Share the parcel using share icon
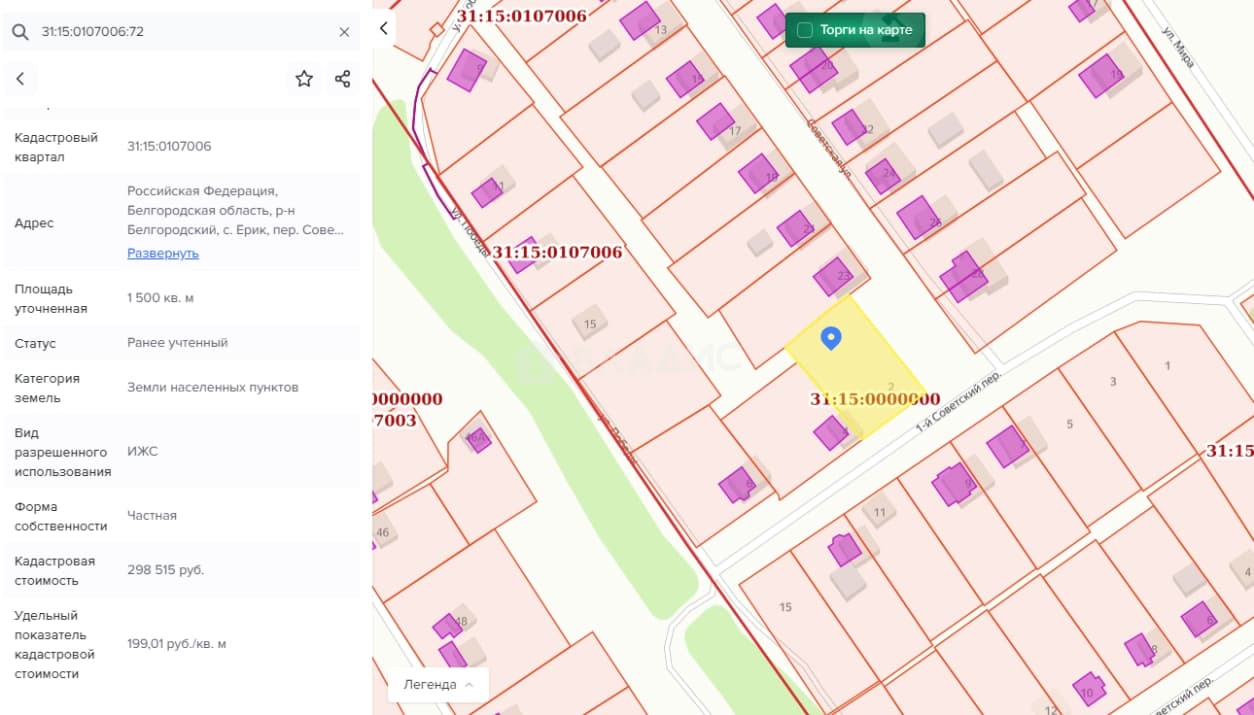Image resolution: width=1254 pixels, height=715 pixels. 342,78
